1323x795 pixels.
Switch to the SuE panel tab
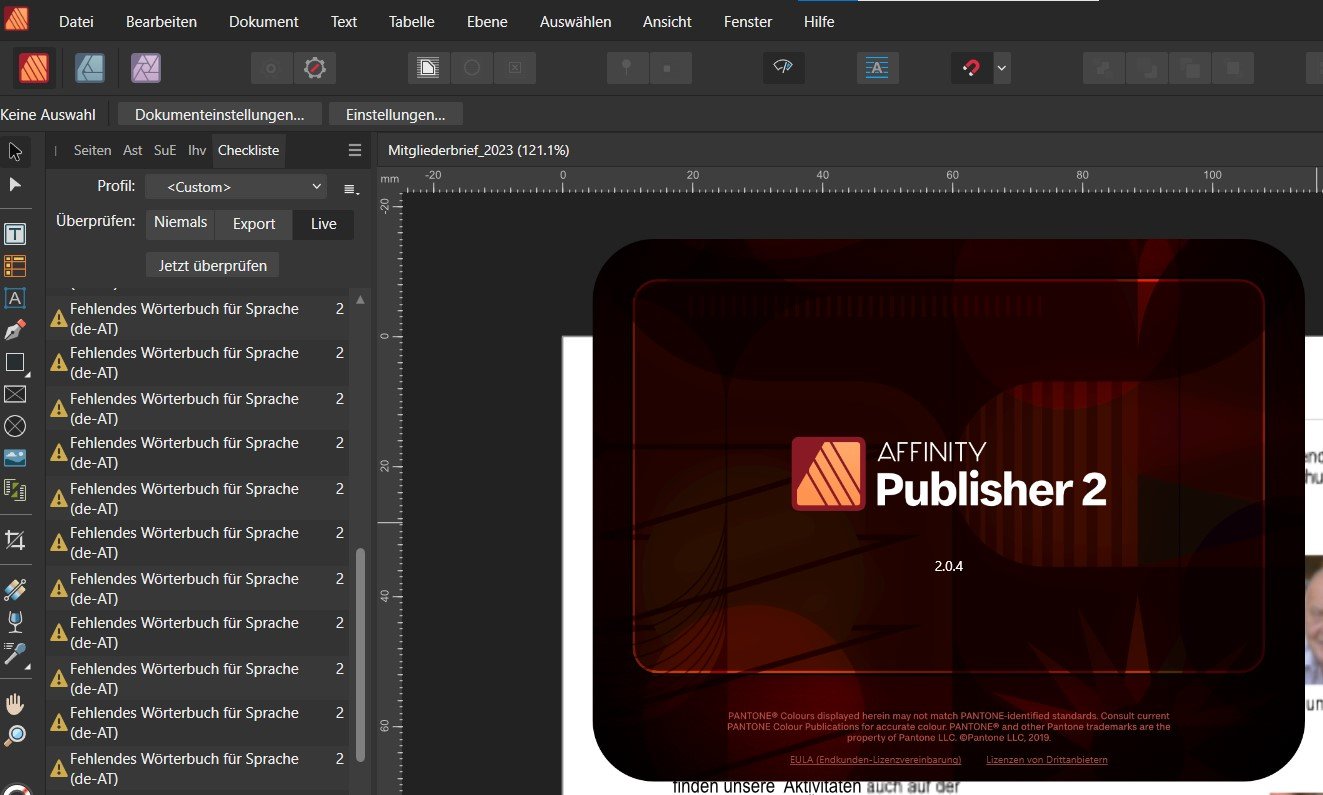pyautogui.click(x=165, y=151)
